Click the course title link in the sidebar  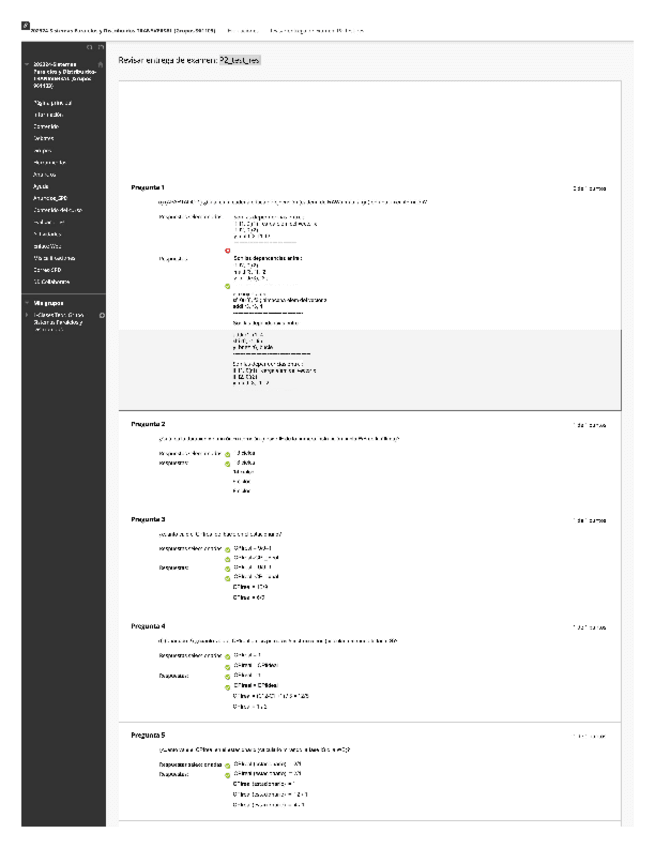65,75
